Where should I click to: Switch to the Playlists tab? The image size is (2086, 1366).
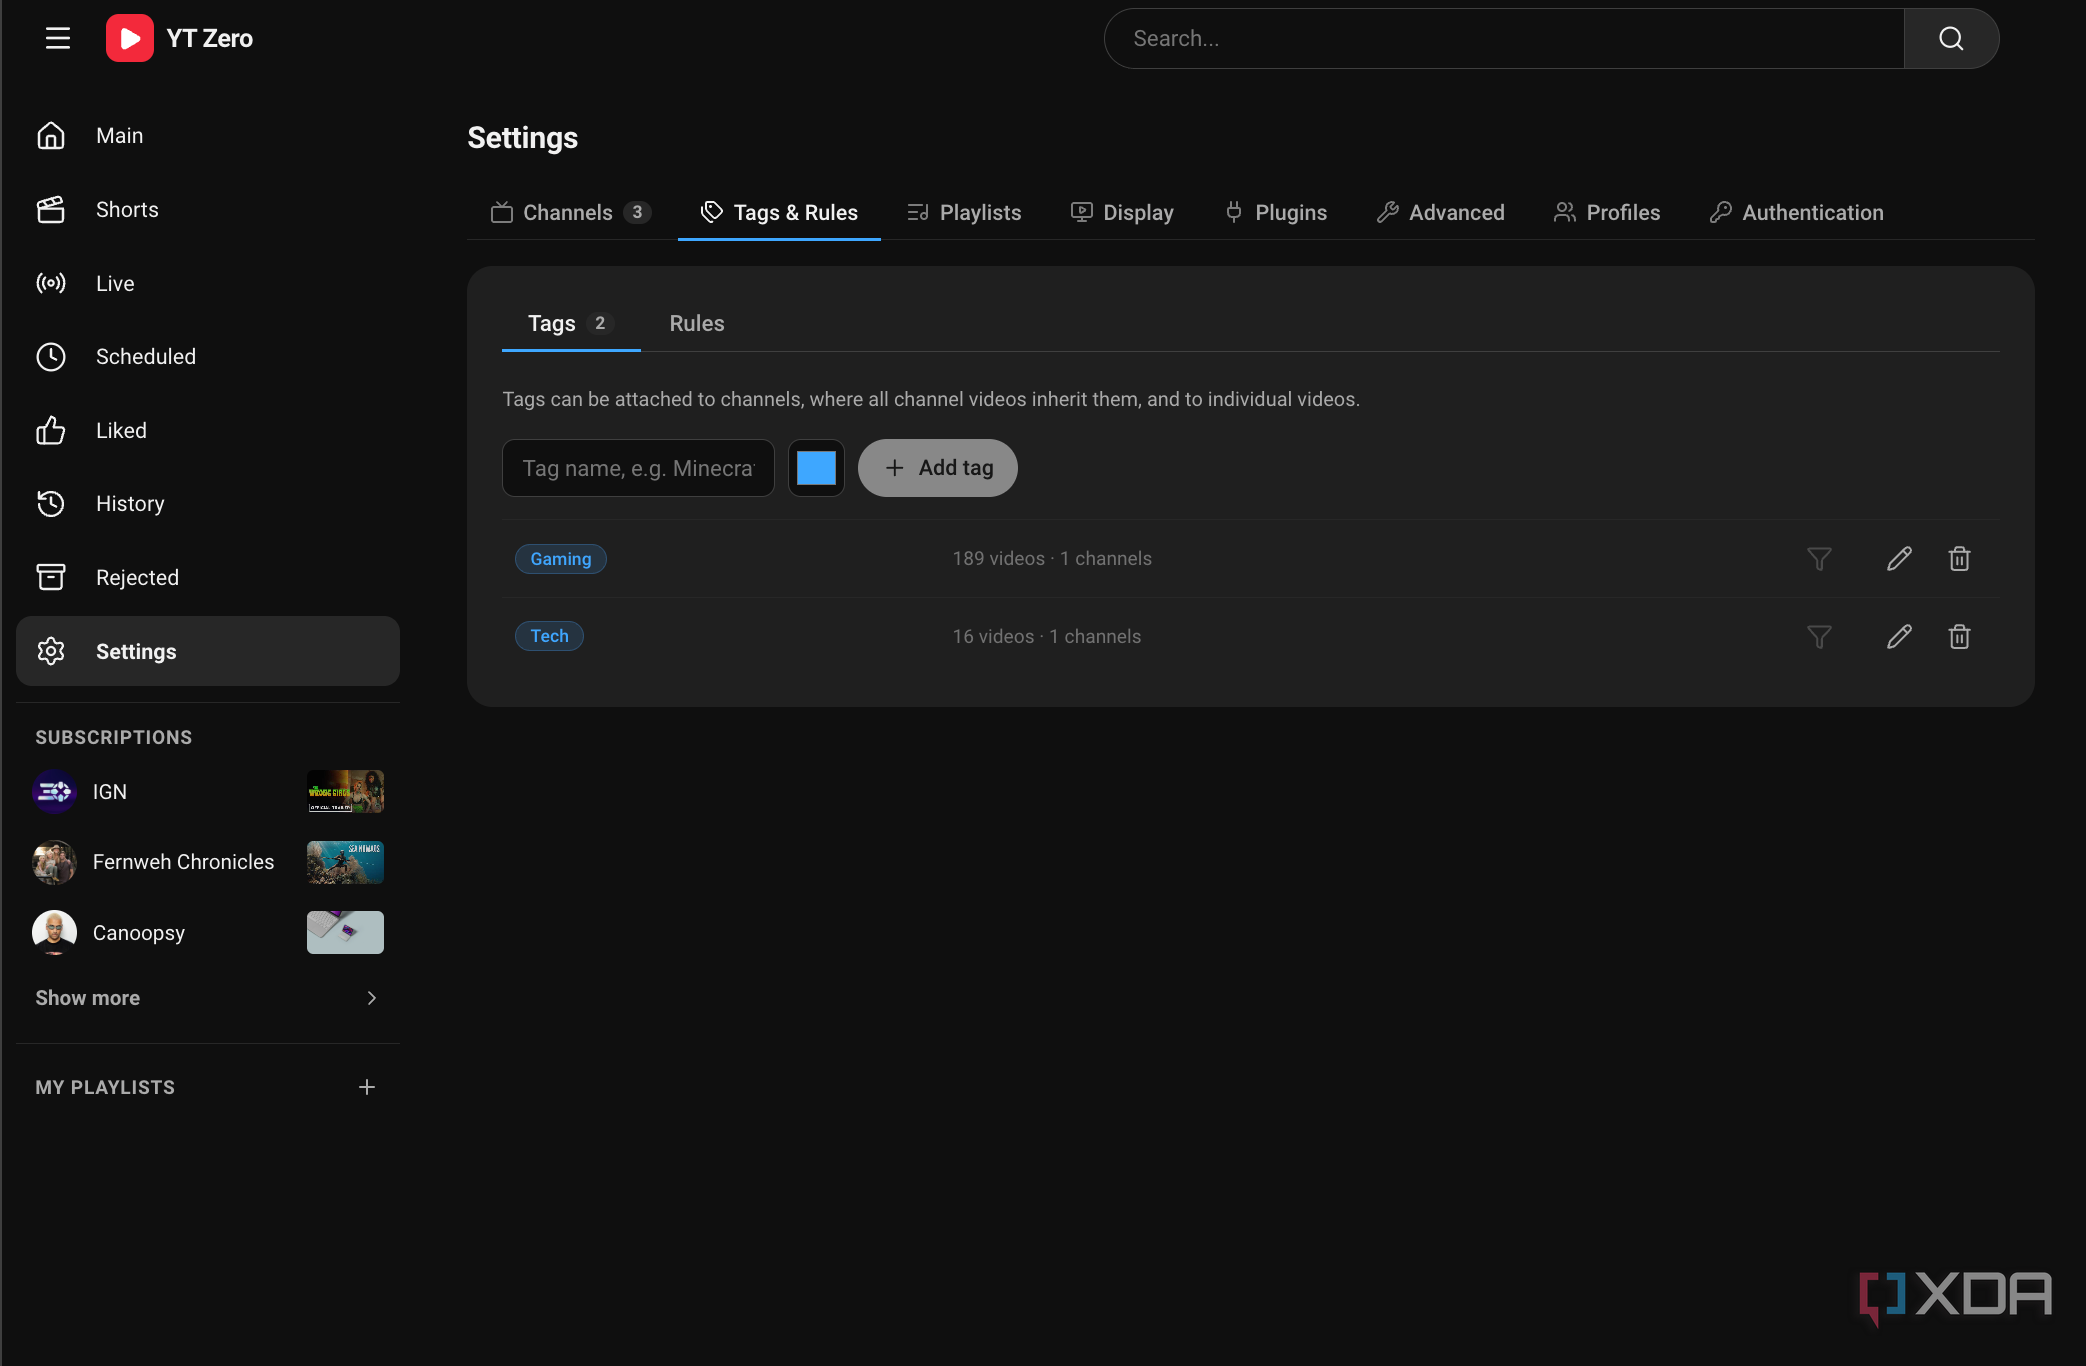tap(964, 212)
